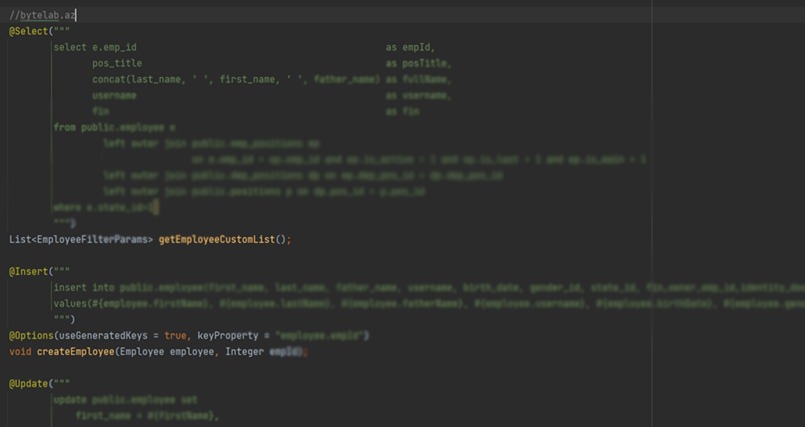Viewport: 805px width, 427px height.
Task: Click the 'true' value in @Options
Action: 176,335
